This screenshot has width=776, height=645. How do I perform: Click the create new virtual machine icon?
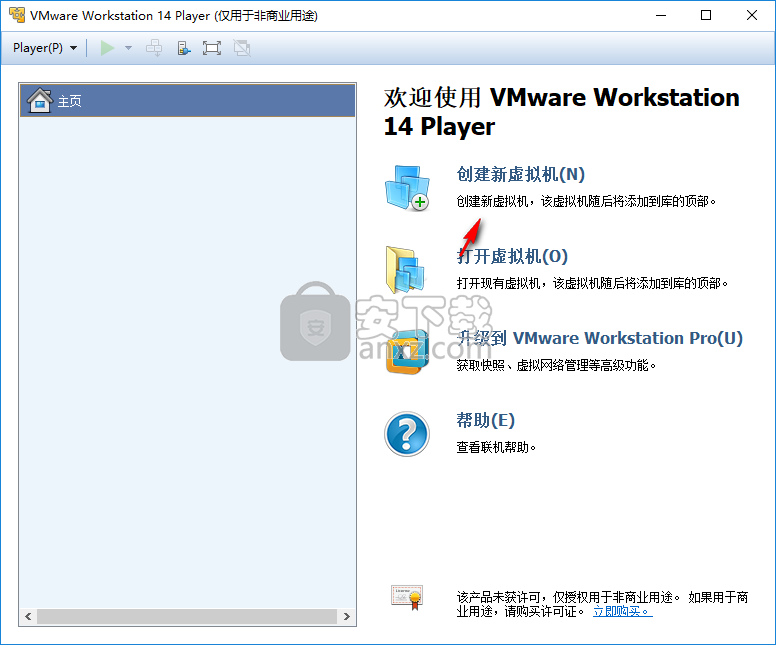coord(407,188)
